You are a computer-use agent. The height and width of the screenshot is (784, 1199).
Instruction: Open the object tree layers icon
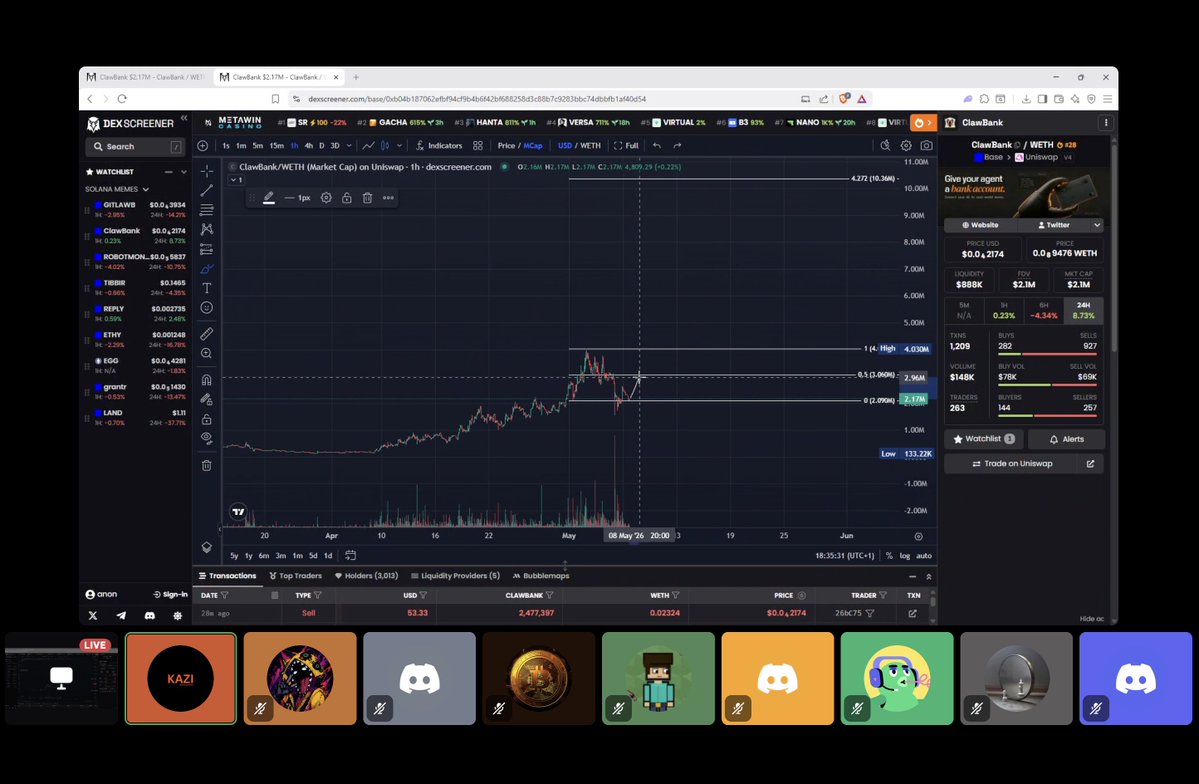(x=206, y=547)
